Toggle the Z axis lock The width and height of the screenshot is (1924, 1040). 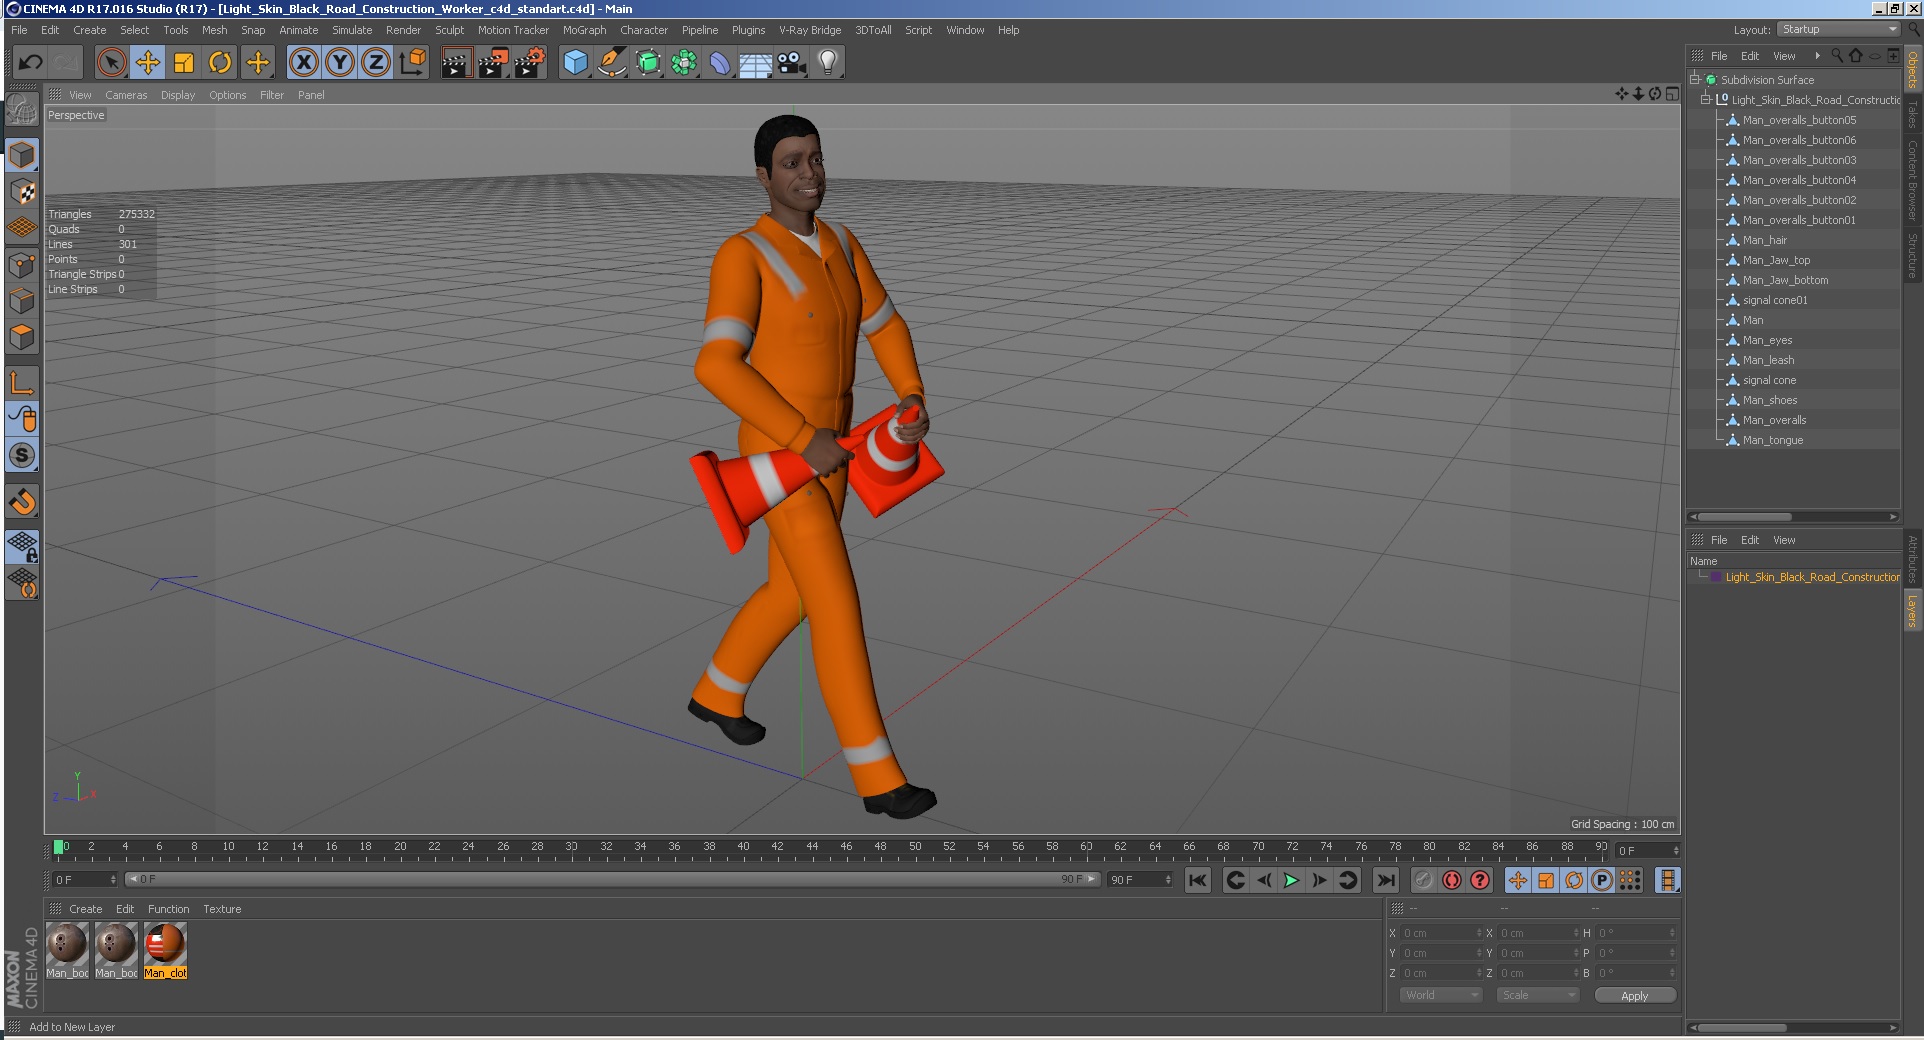tap(376, 63)
